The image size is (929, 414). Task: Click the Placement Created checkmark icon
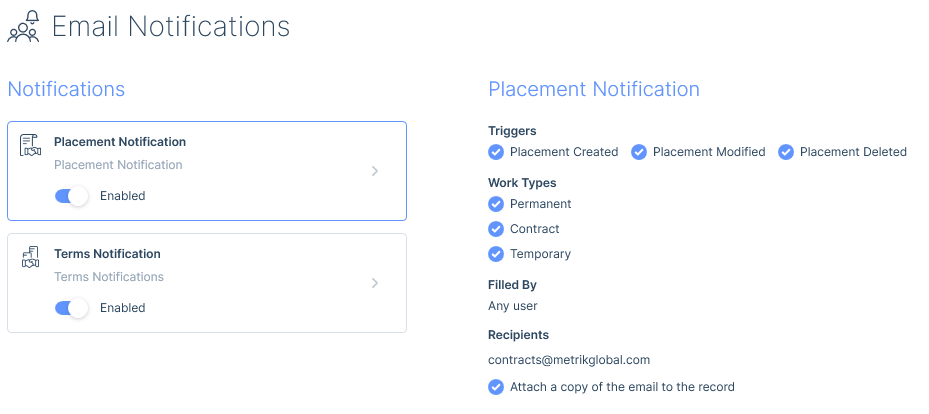(x=496, y=152)
